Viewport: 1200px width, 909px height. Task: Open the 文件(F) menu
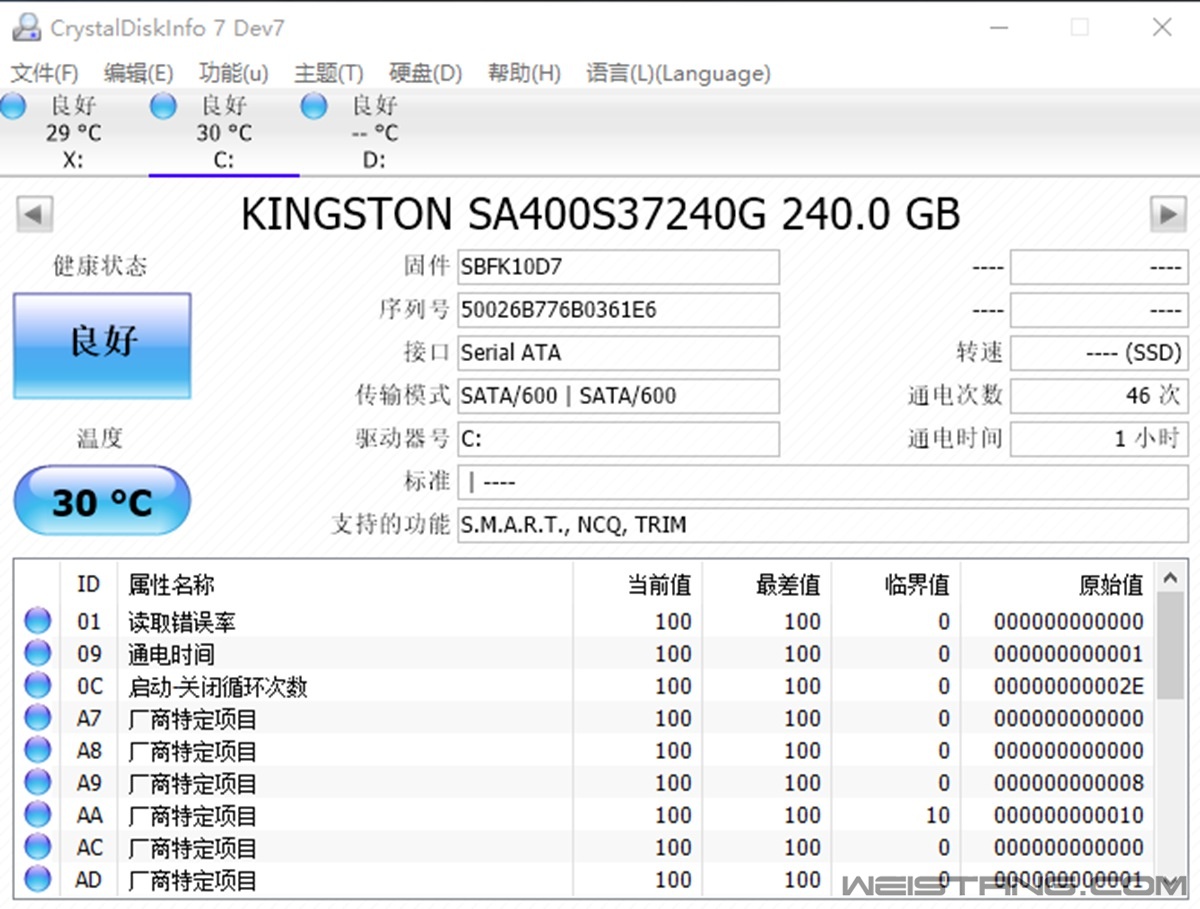pos(44,73)
